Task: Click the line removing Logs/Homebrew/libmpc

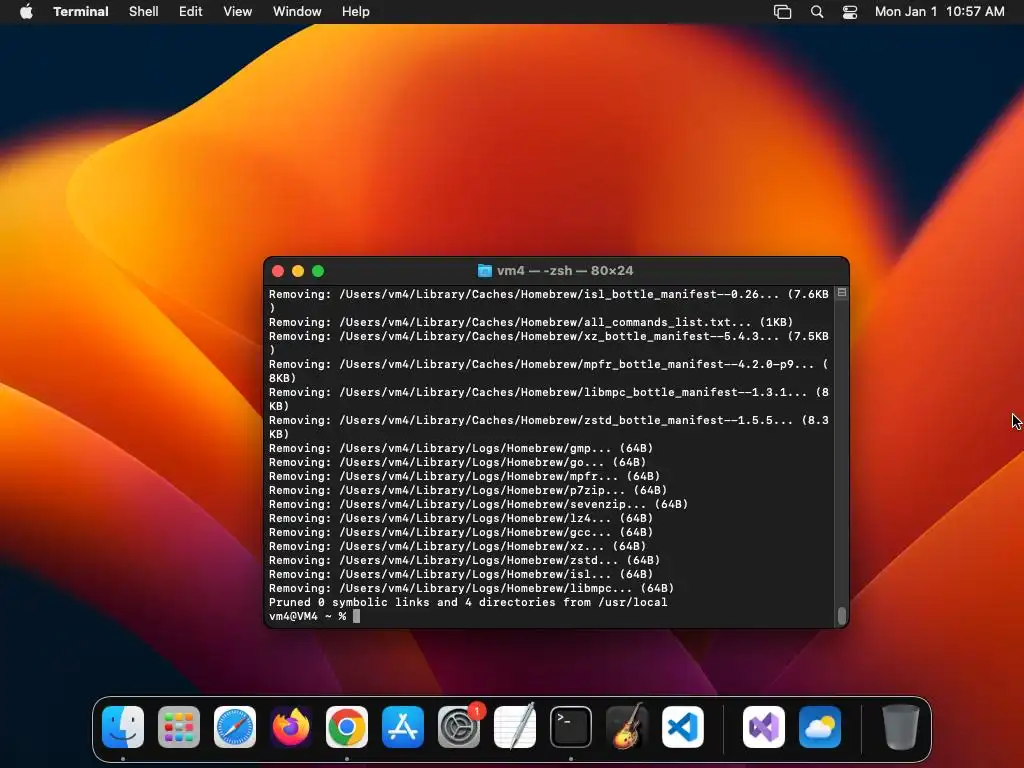Action: point(472,588)
